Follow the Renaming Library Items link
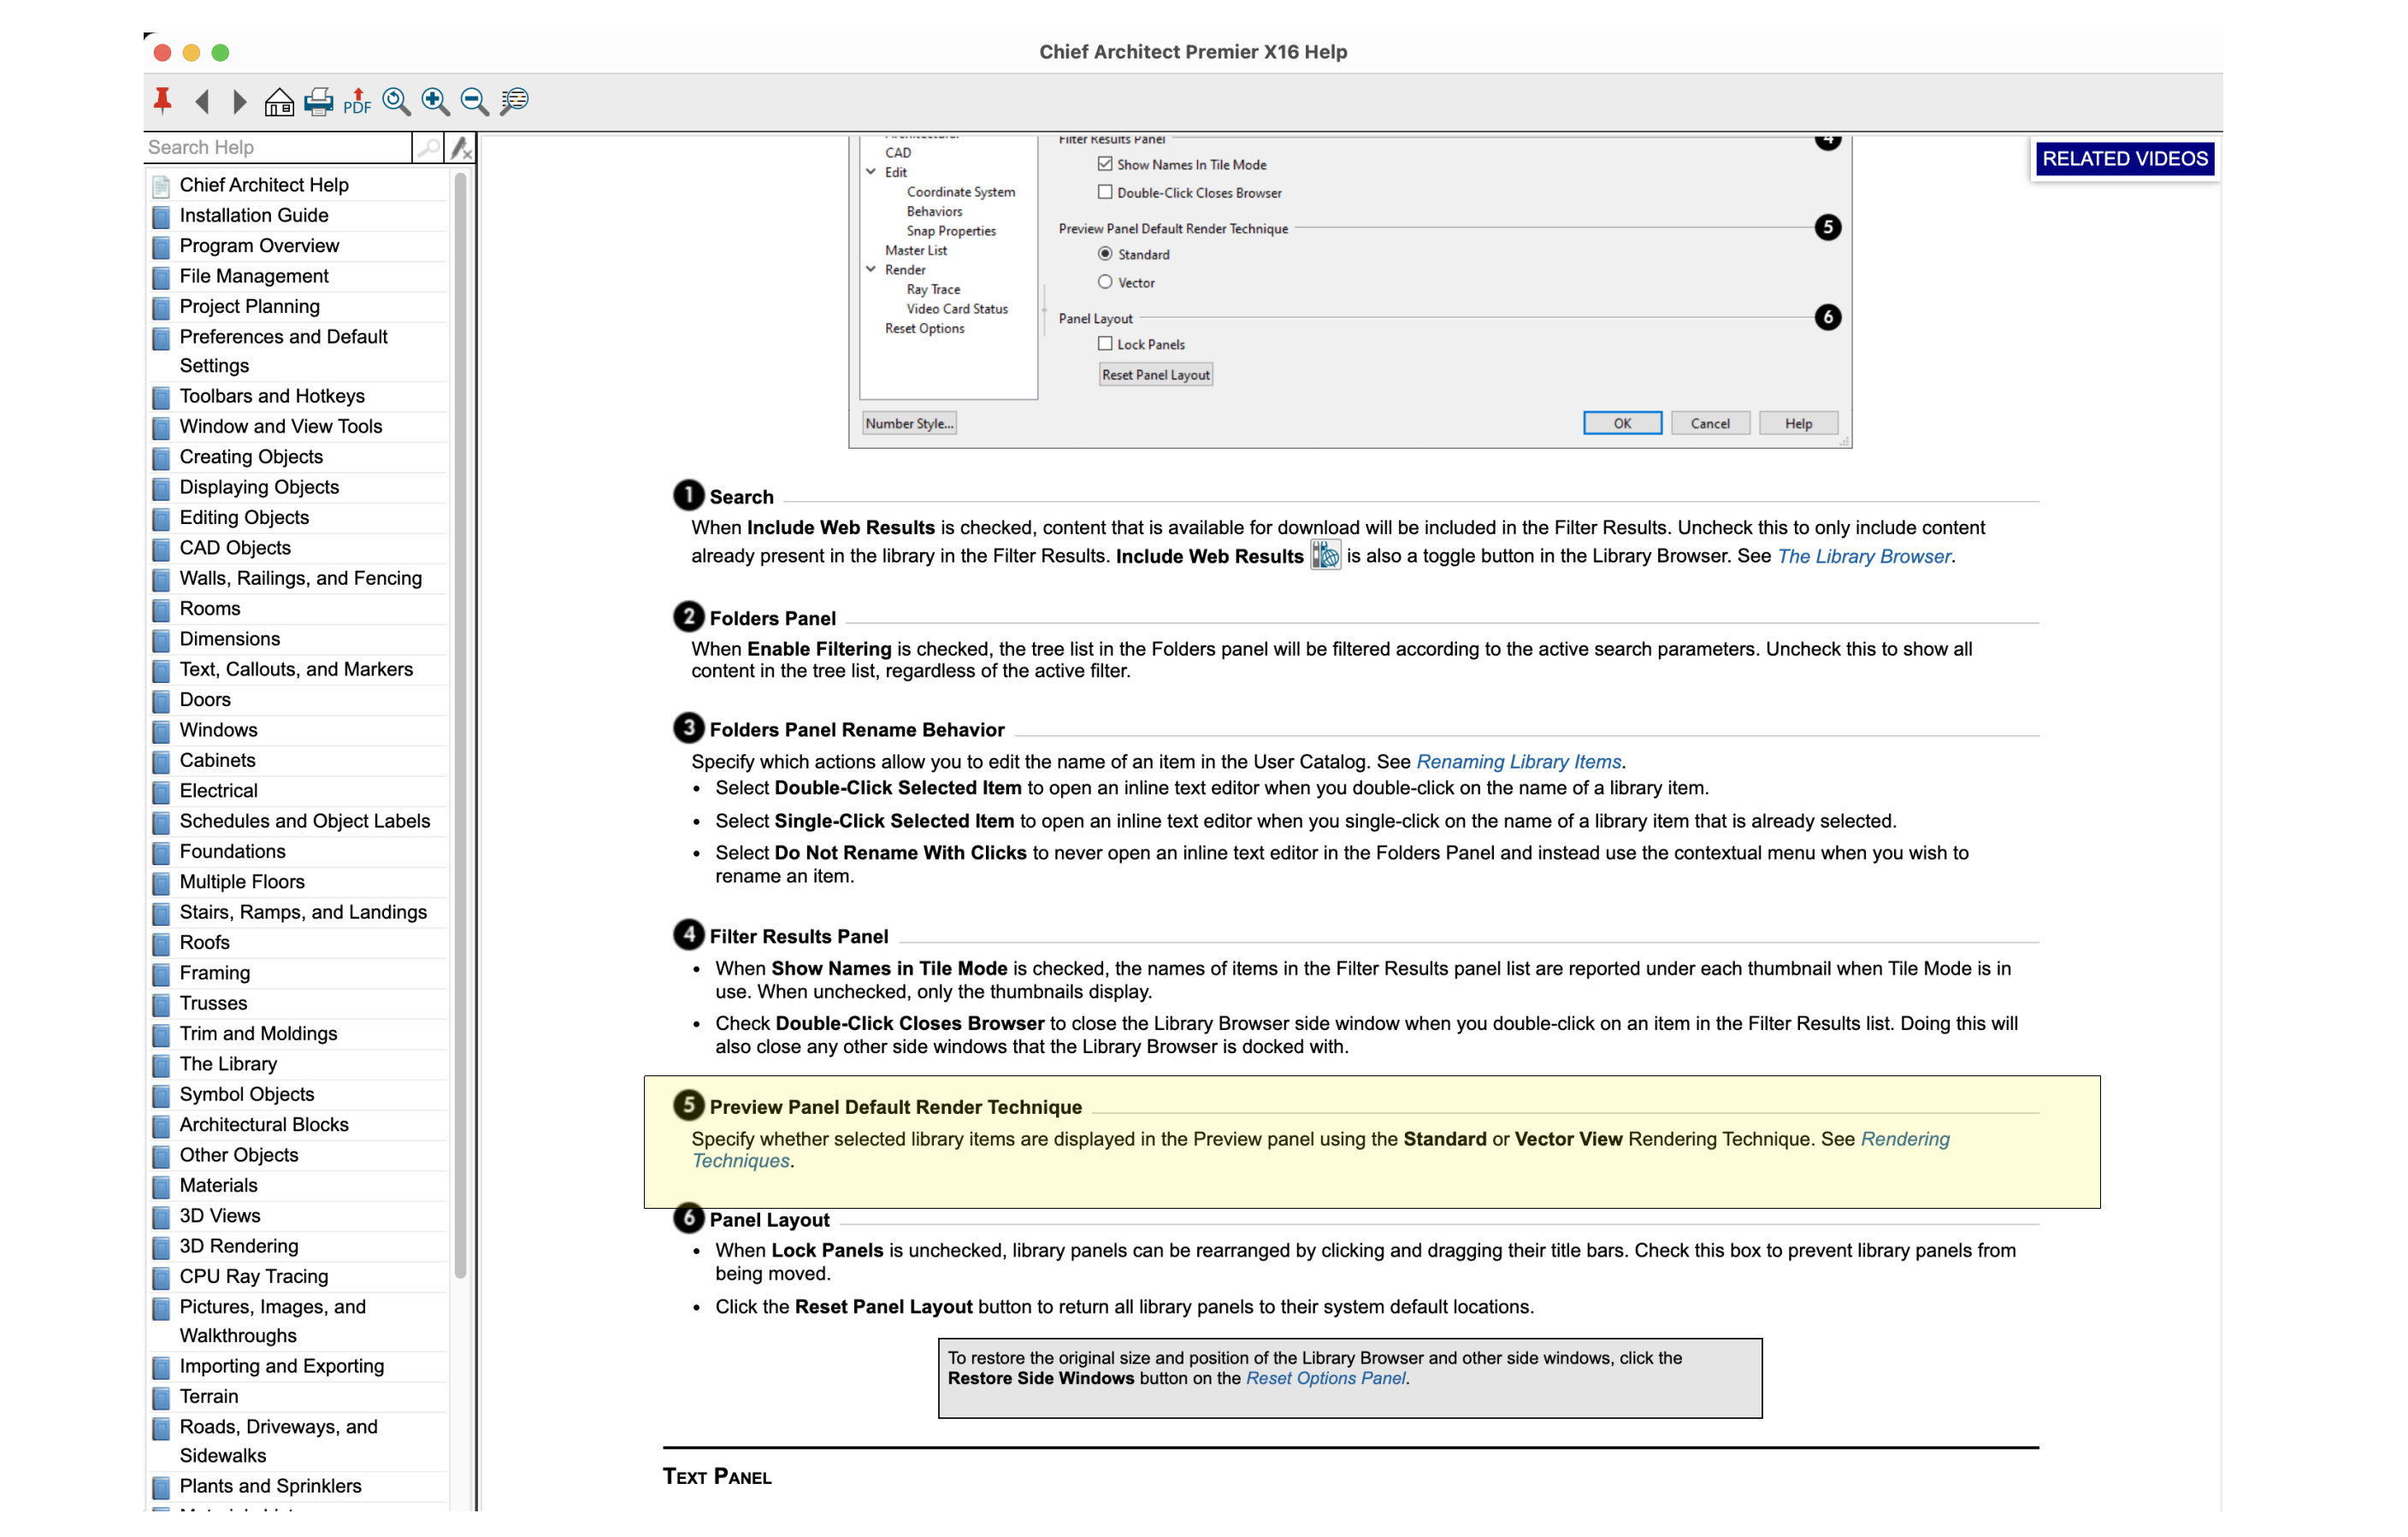Viewport: 2408px width, 1537px height. click(1518, 762)
